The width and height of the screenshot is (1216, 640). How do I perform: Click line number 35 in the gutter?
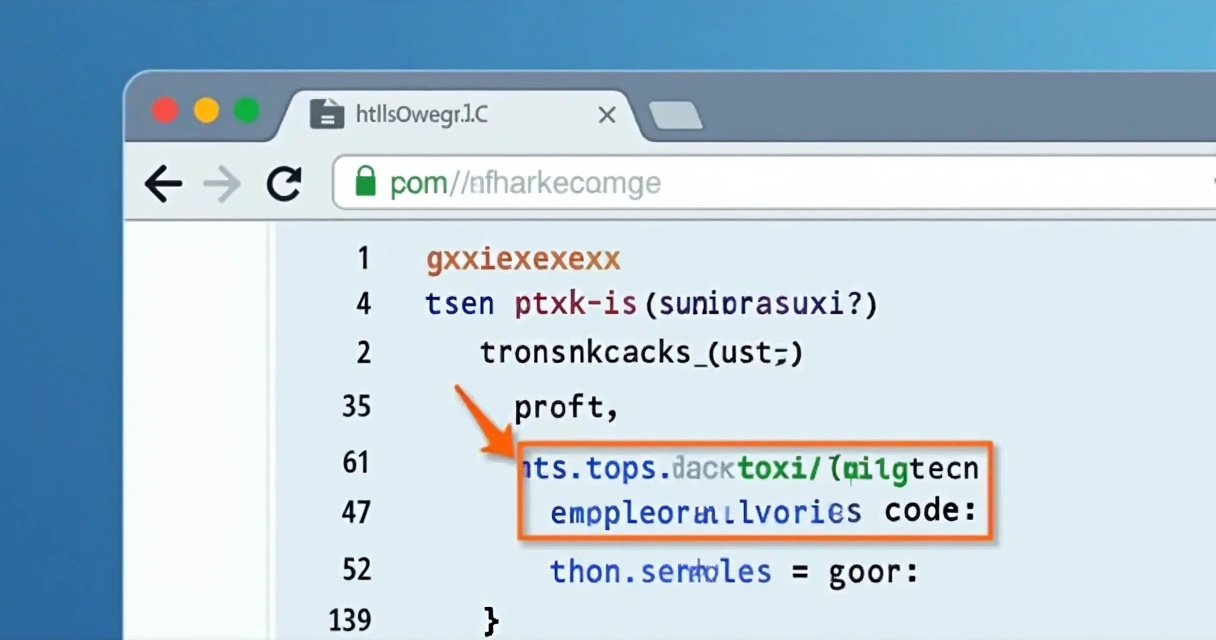pos(355,406)
